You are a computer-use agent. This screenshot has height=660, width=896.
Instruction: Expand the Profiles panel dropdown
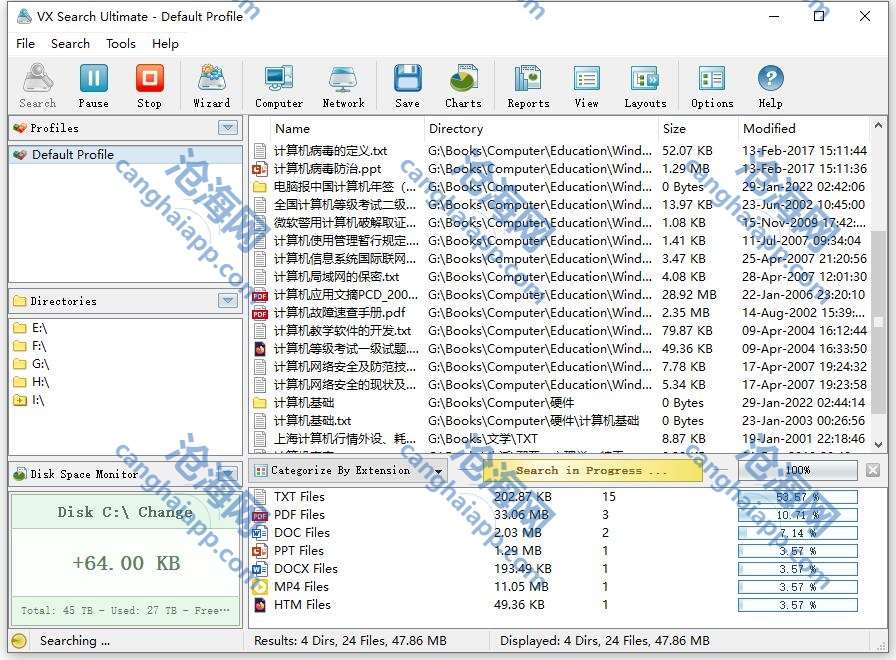pyautogui.click(x=228, y=128)
